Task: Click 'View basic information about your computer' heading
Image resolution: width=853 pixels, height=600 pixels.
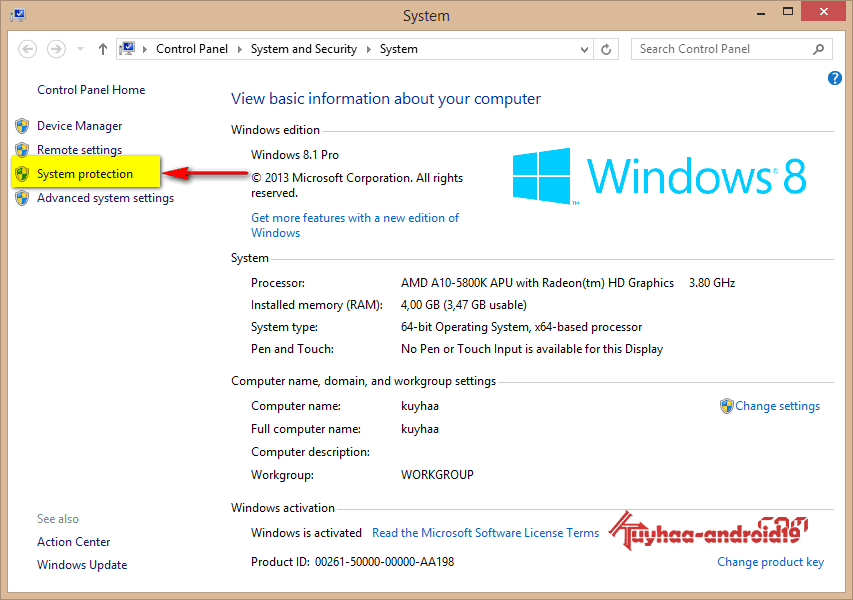Action: pos(386,99)
